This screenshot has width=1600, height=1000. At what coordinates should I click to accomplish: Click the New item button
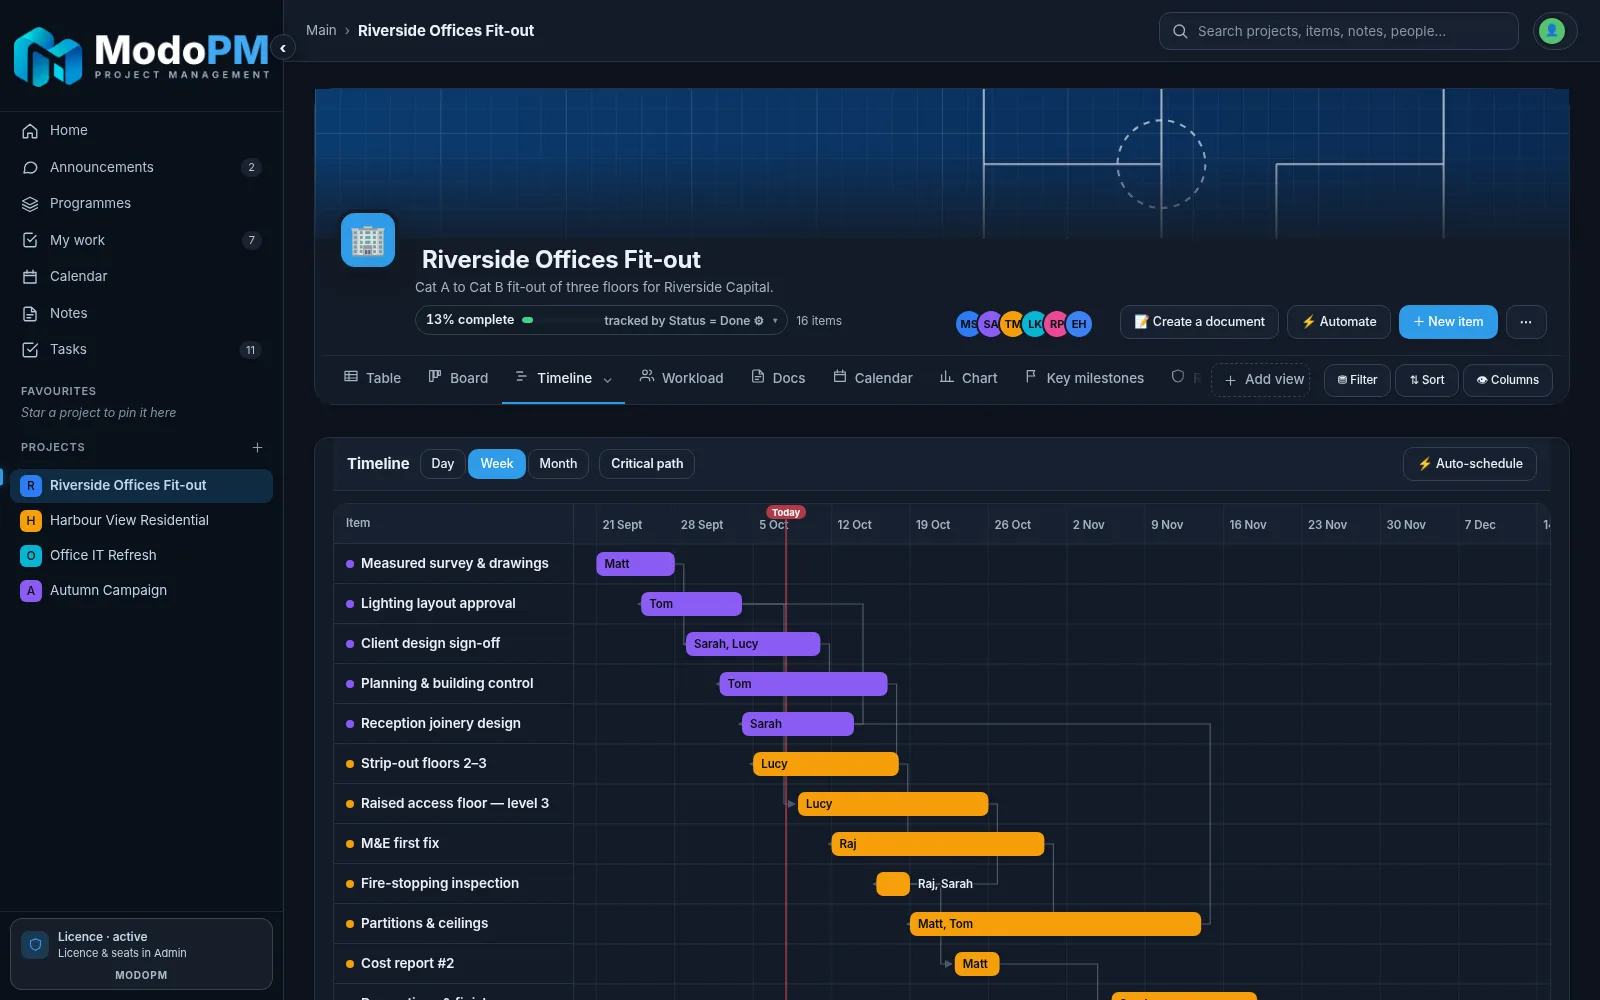[1448, 322]
